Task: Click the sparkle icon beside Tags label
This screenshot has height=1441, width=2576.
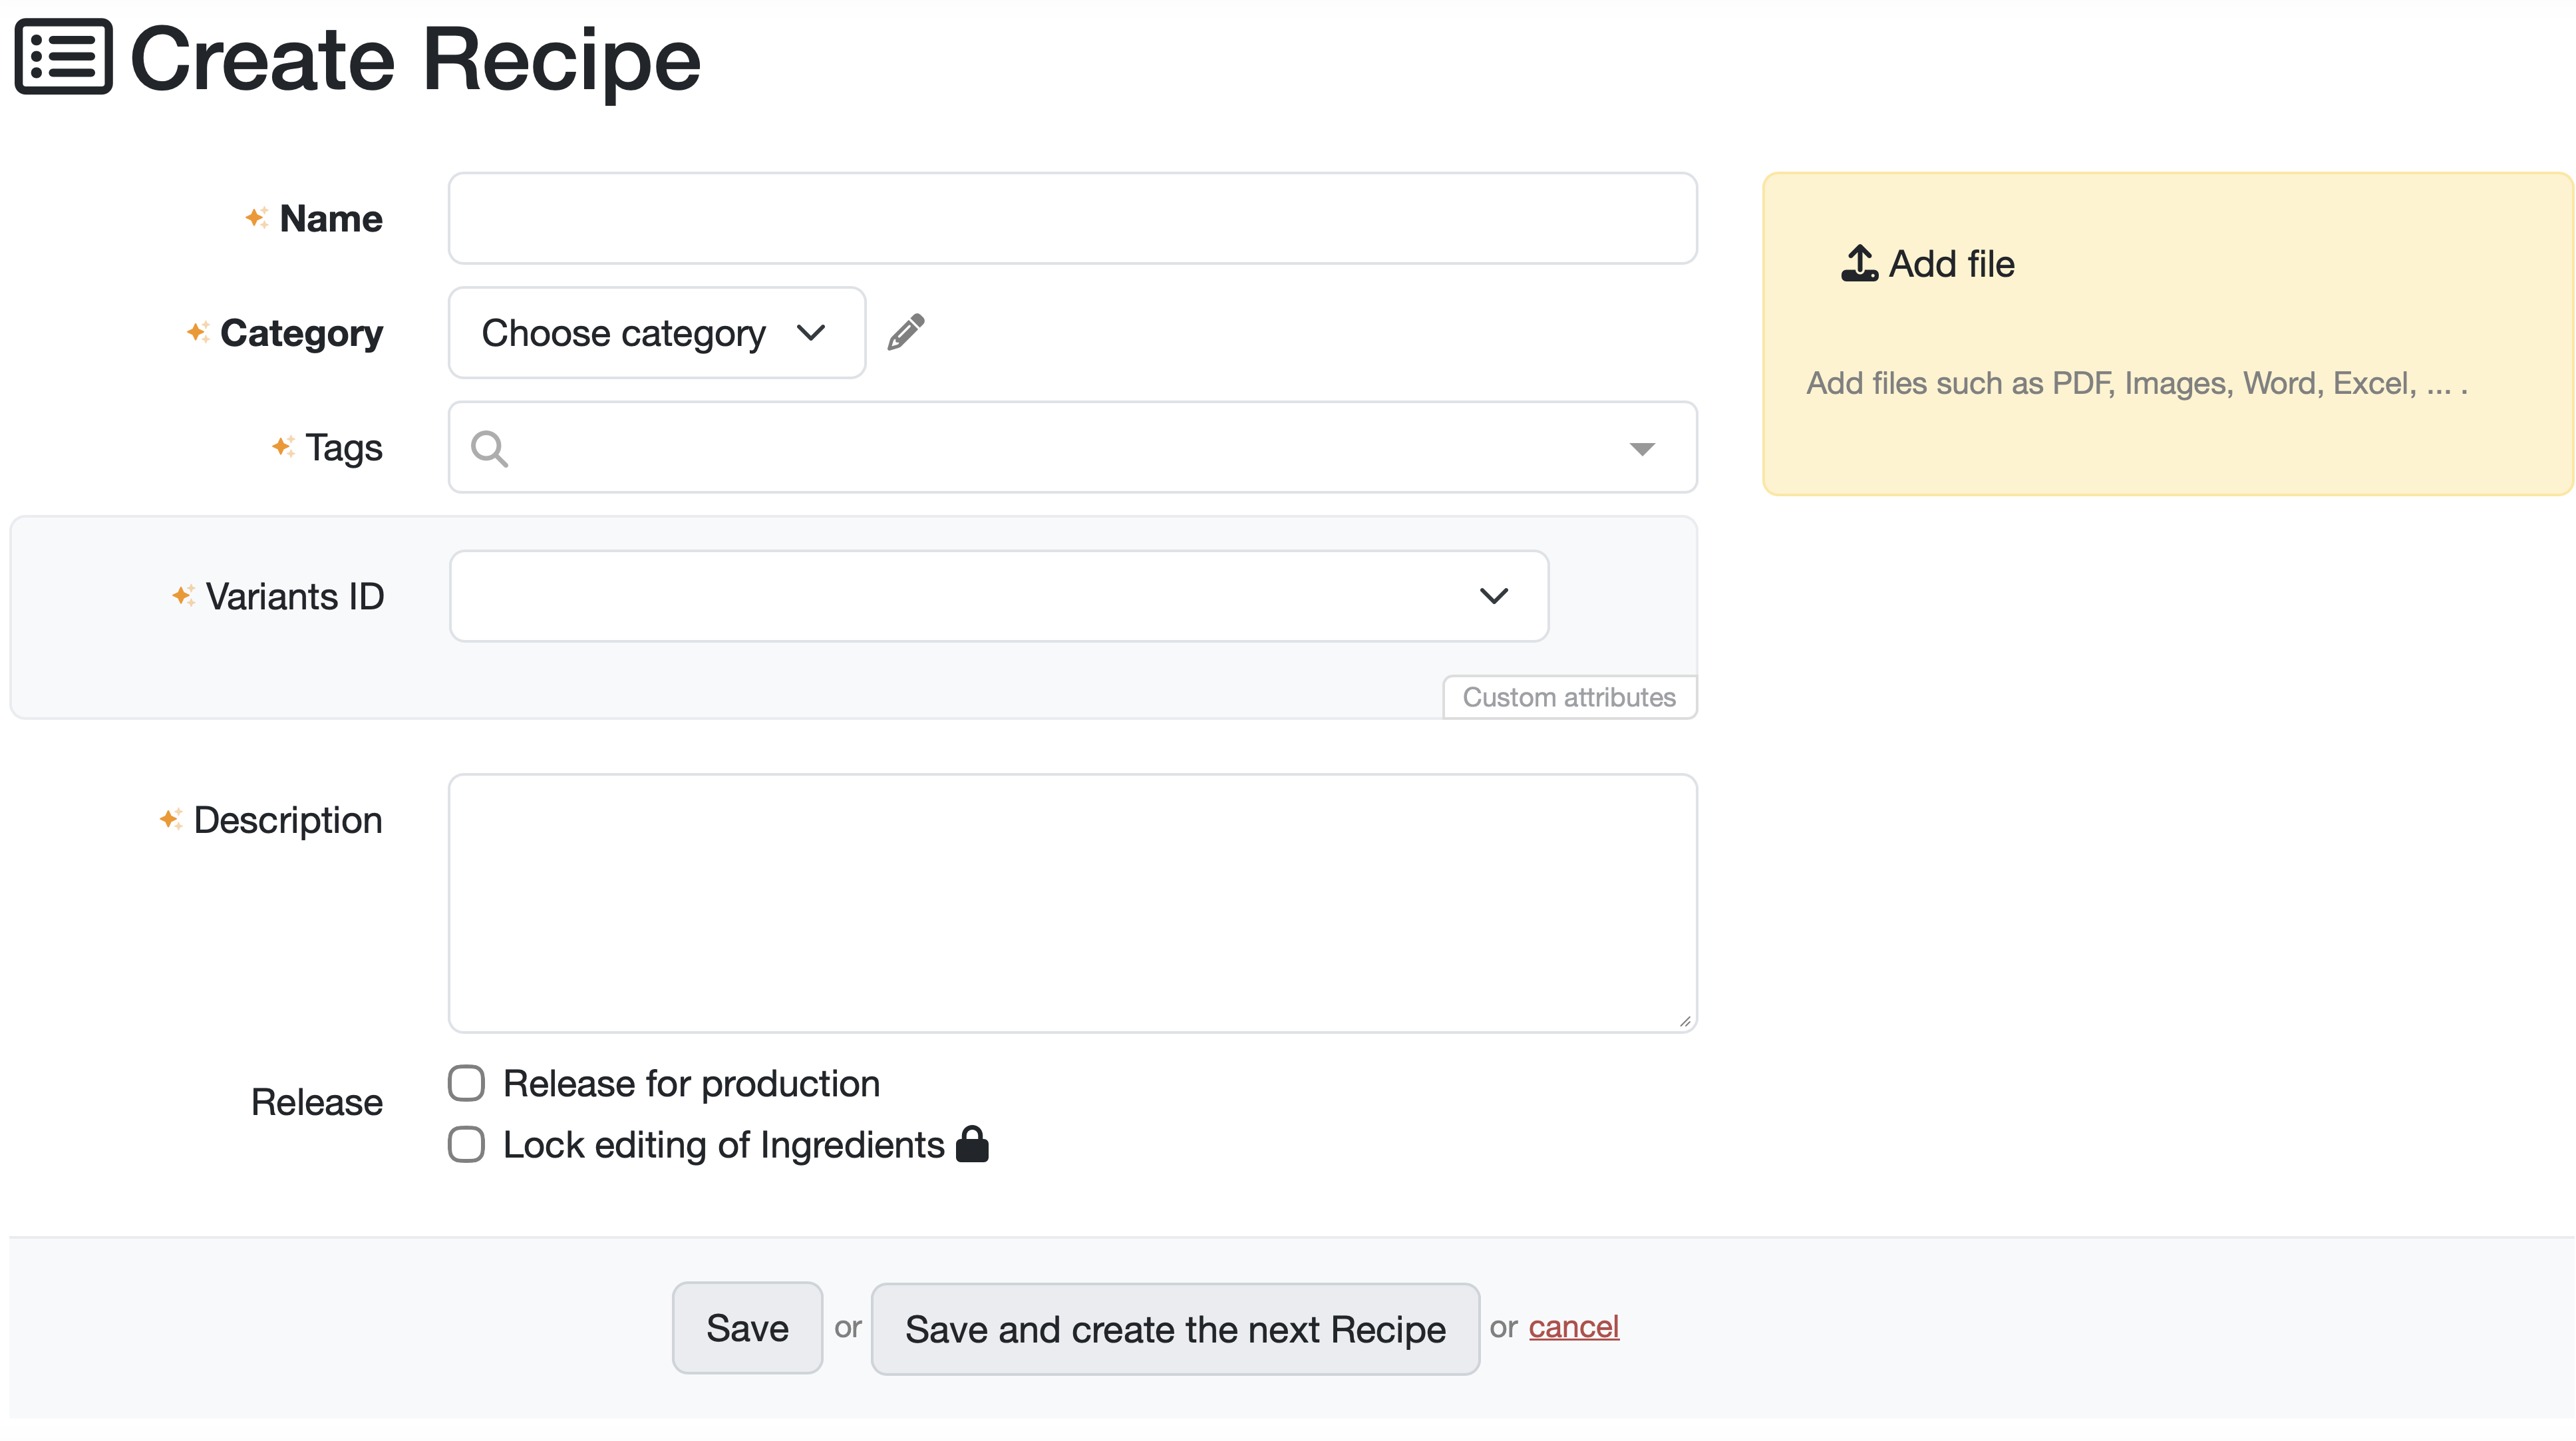Action: click(283, 447)
